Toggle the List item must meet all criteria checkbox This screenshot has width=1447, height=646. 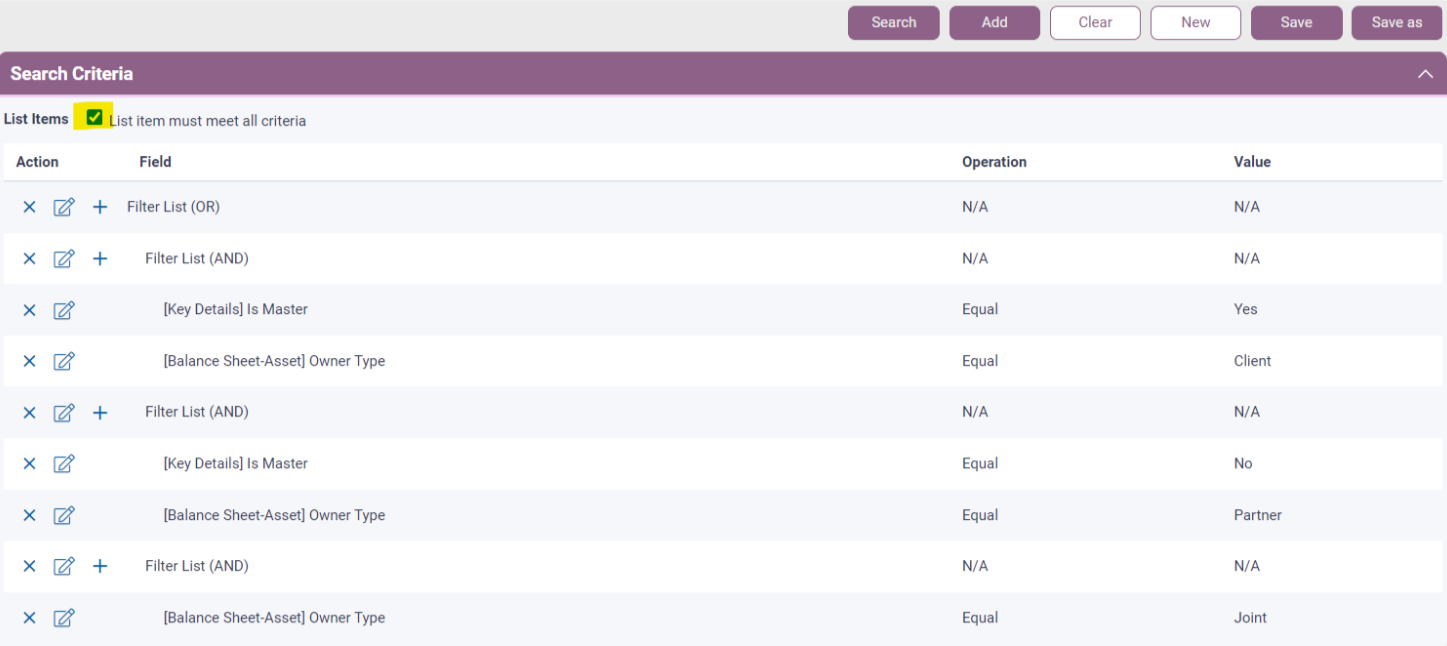[93, 117]
